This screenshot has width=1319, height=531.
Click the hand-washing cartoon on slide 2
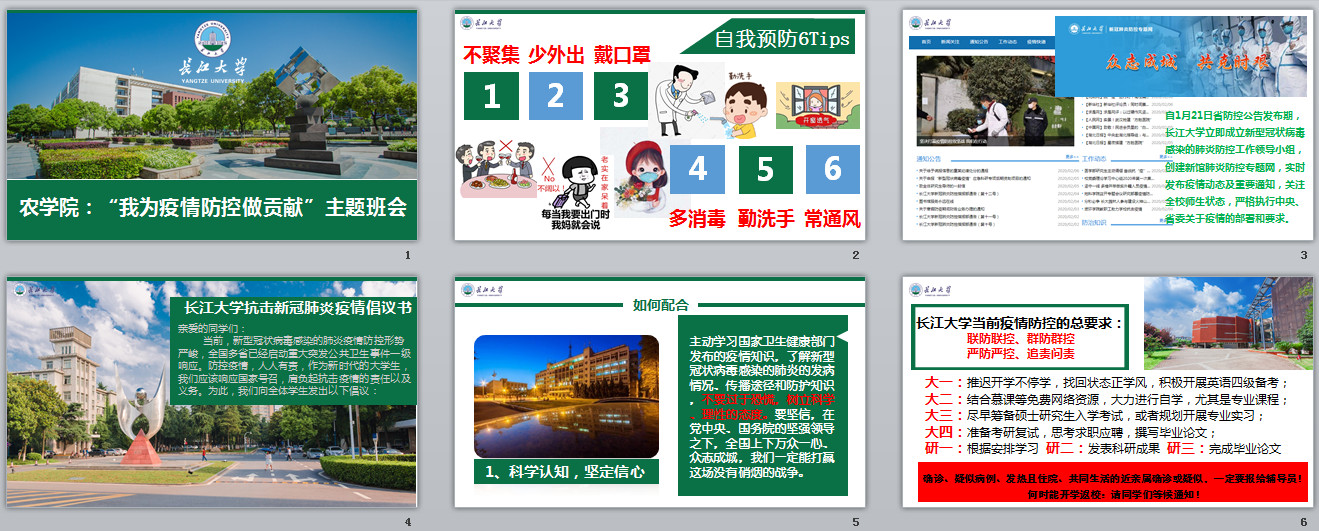744,108
